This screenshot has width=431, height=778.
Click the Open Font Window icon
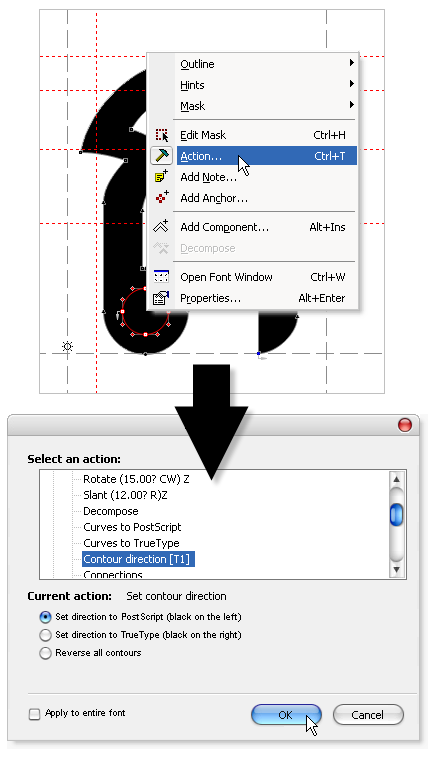coord(161,277)
